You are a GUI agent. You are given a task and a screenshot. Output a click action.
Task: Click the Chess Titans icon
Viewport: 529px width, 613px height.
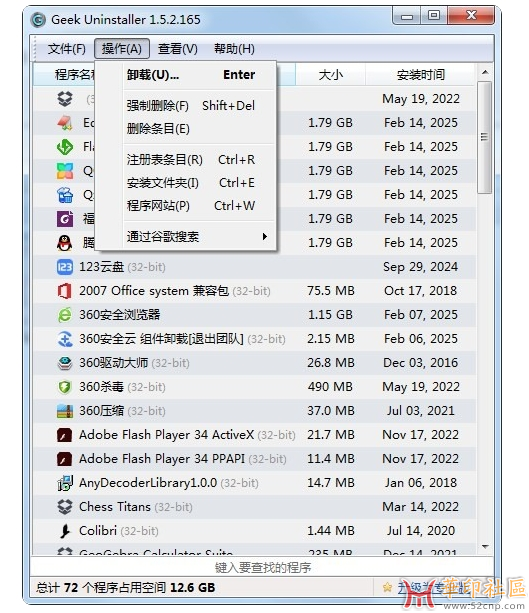point(65,507)
